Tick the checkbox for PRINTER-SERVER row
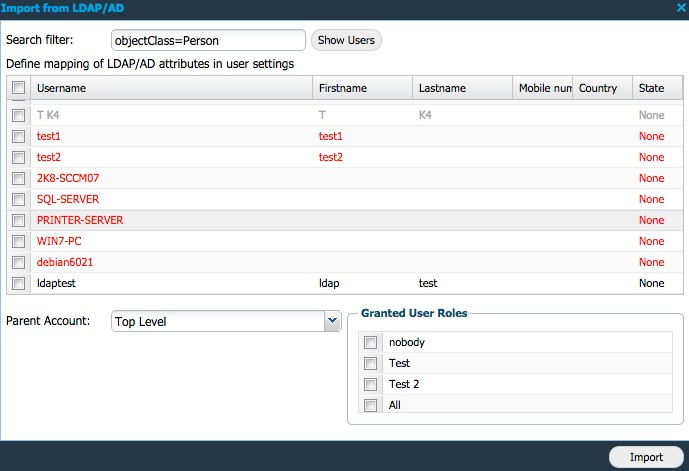Viewport: 689px width, 471px height. coord(18,220)
